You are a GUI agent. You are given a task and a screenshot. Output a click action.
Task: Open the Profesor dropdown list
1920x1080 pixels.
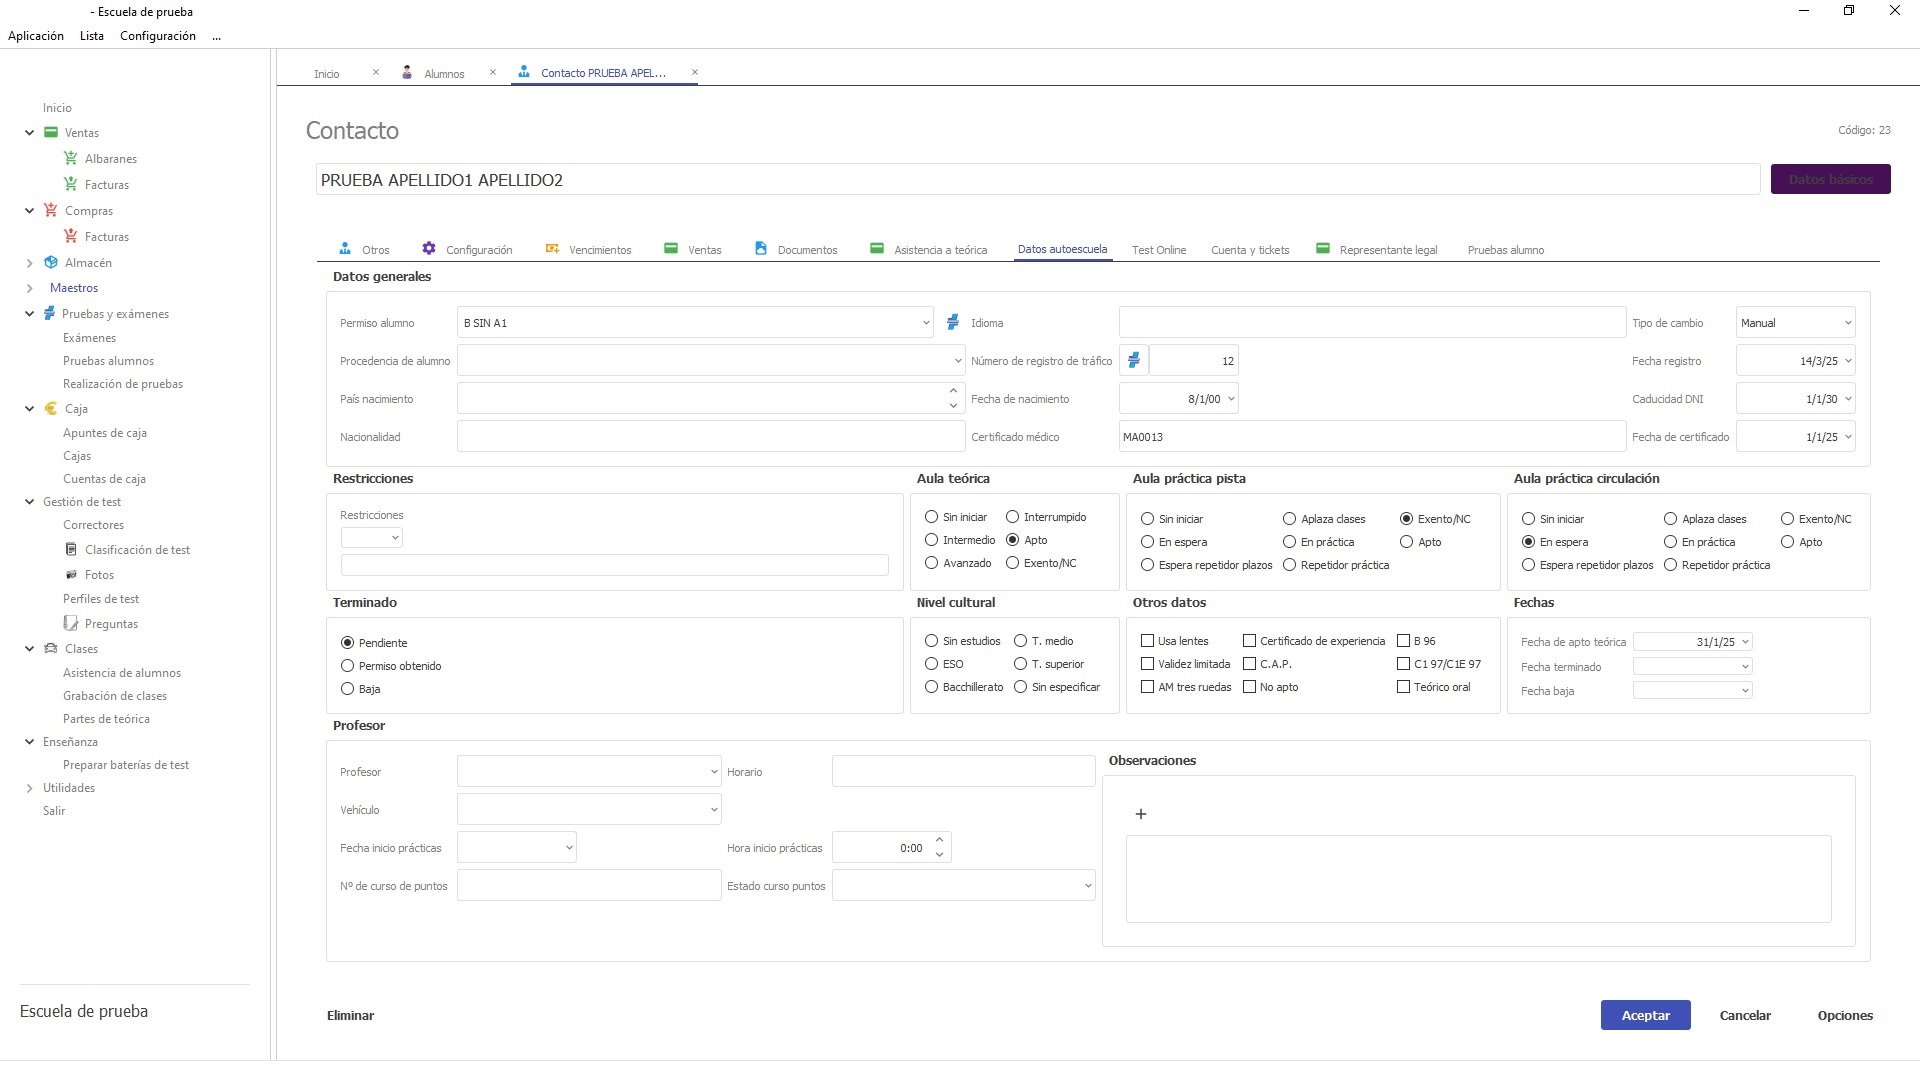click(713, 772)
